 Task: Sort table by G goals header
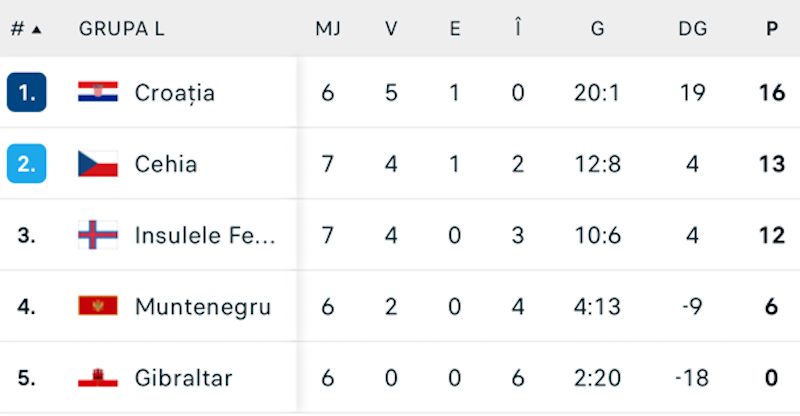coord(597,29)
